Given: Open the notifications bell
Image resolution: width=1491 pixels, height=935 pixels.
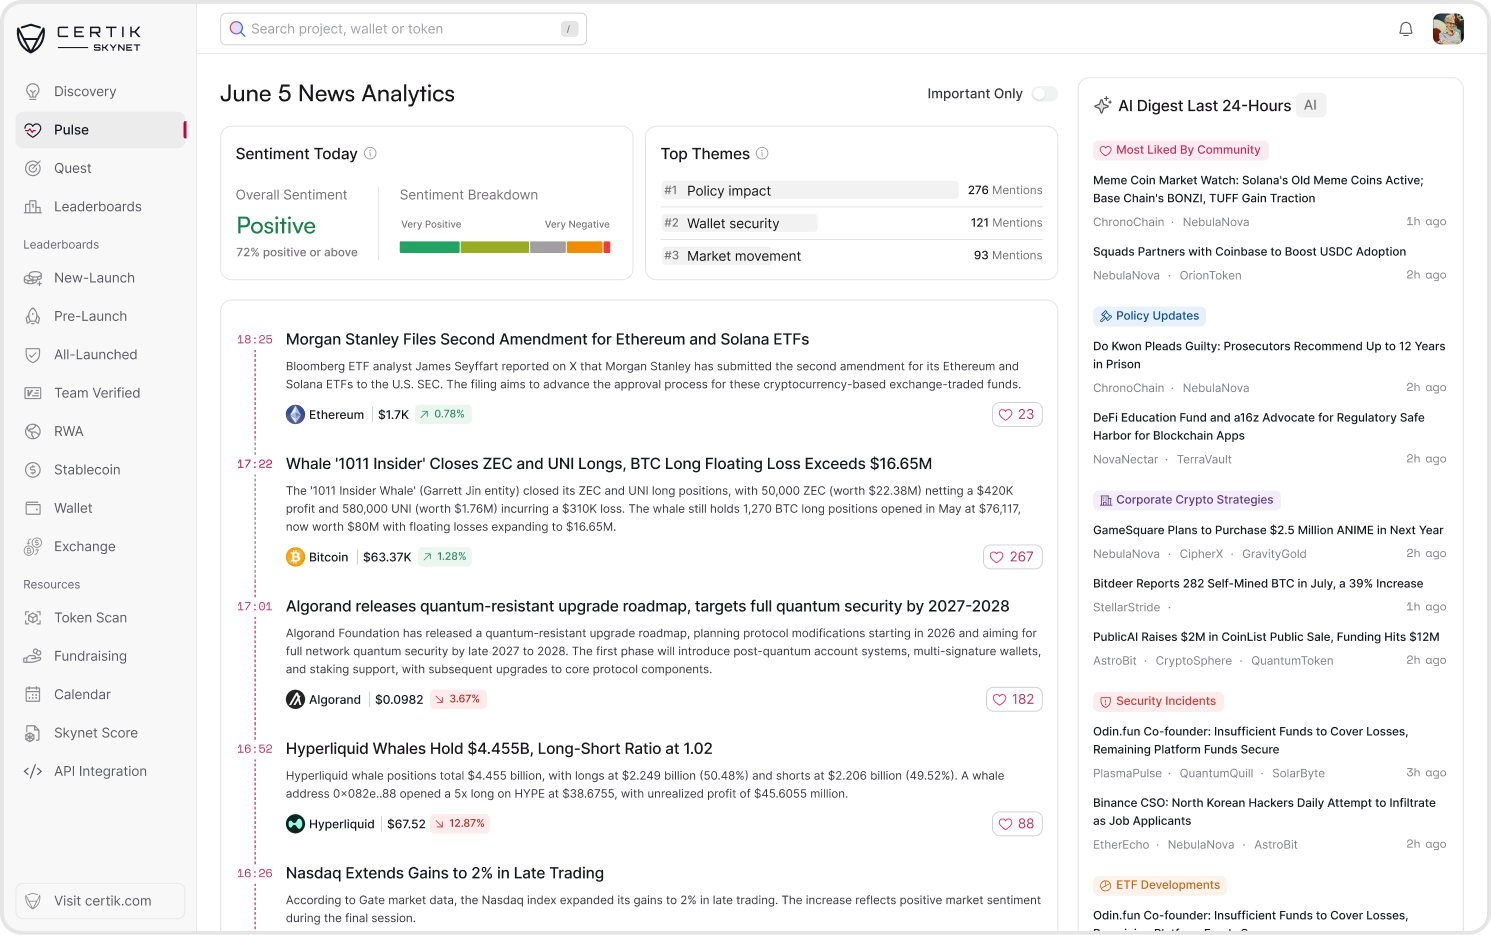Looking at the screenshot, I should pyautogui.click(x=1405, y=29).
